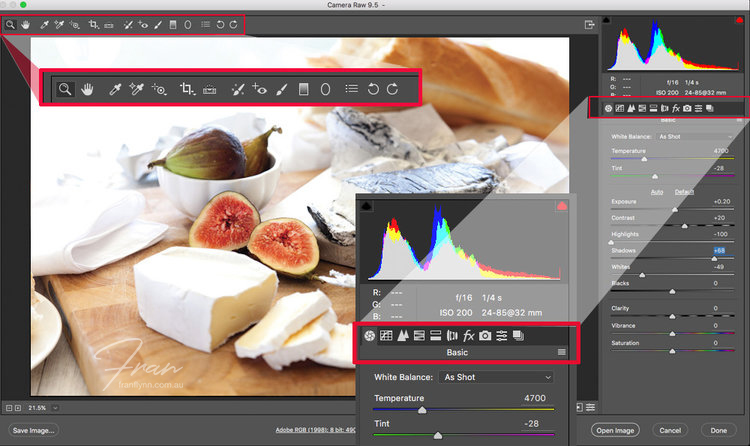
Task: Click the Exposure value field +0.20
Action: (x=722, y=201)
